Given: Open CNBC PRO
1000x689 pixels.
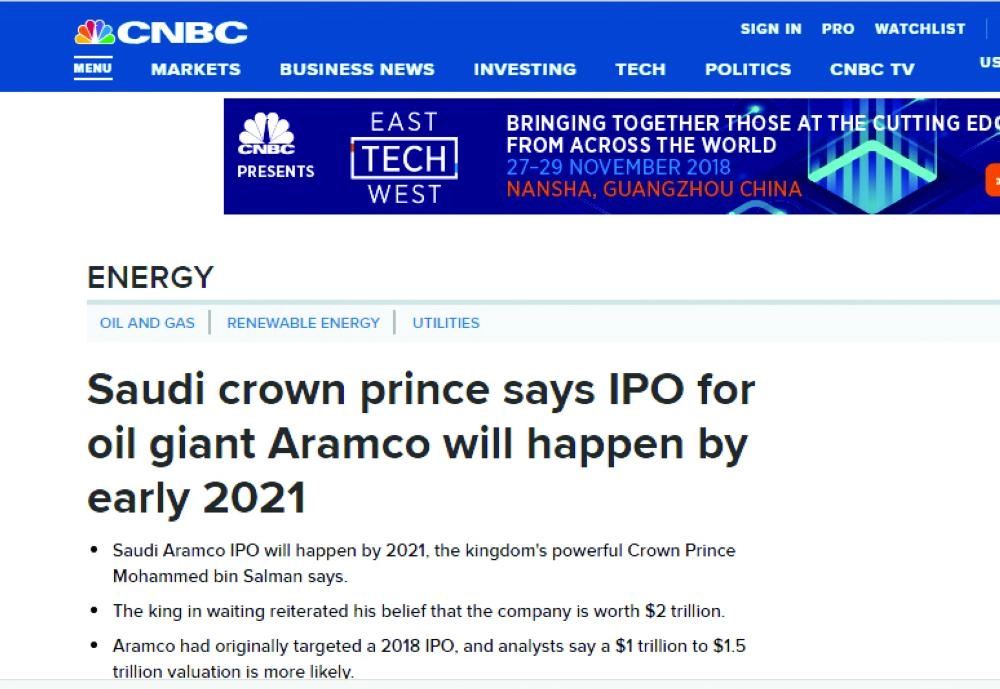Looking at the screenshot, I should tap(839, 29).
